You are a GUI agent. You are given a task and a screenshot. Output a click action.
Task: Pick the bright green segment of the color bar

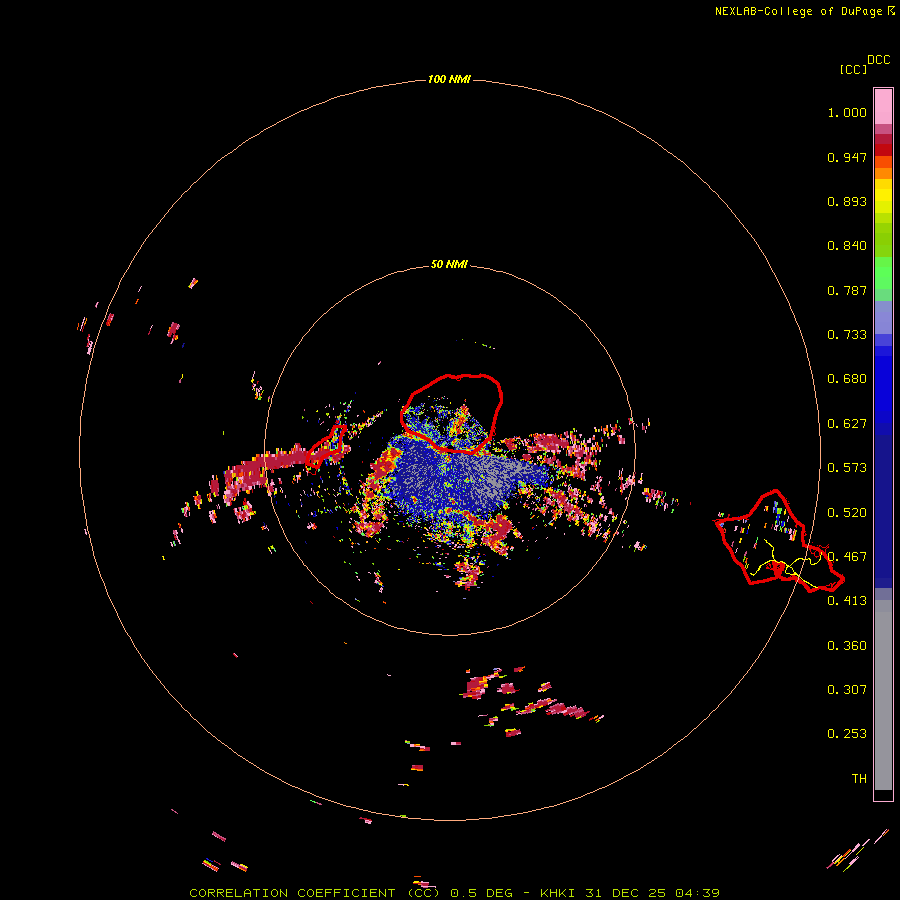click(883, 273)
